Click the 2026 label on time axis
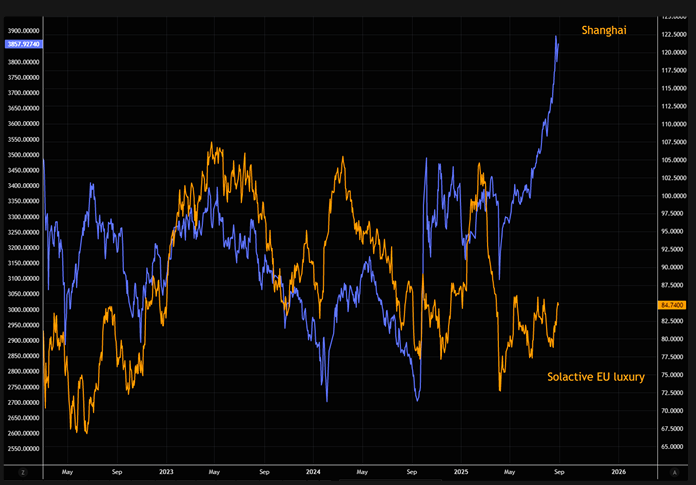The image size is (696, 485). click(618, 469)
